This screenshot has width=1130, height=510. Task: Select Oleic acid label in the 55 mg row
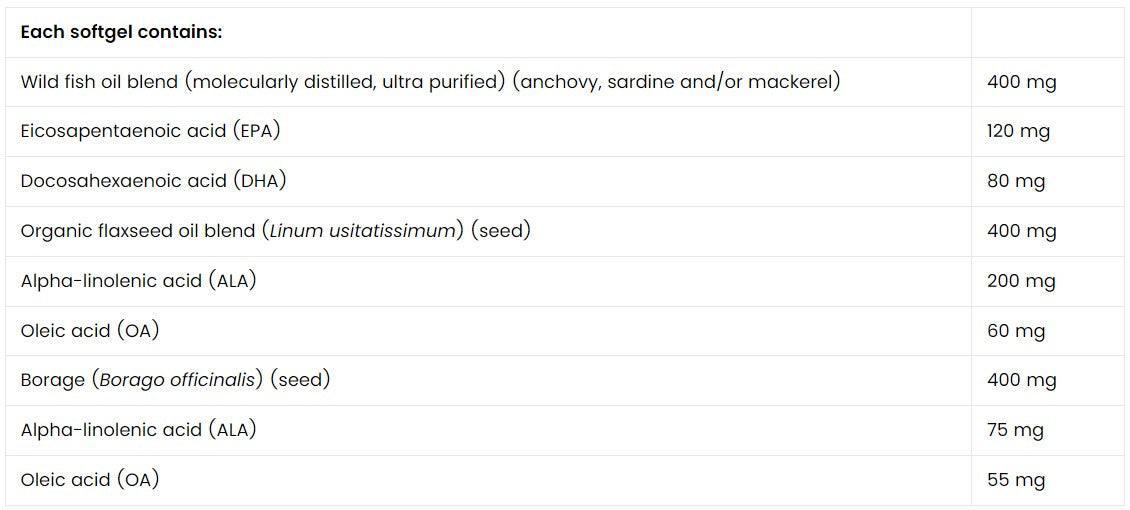click(90, 480)
